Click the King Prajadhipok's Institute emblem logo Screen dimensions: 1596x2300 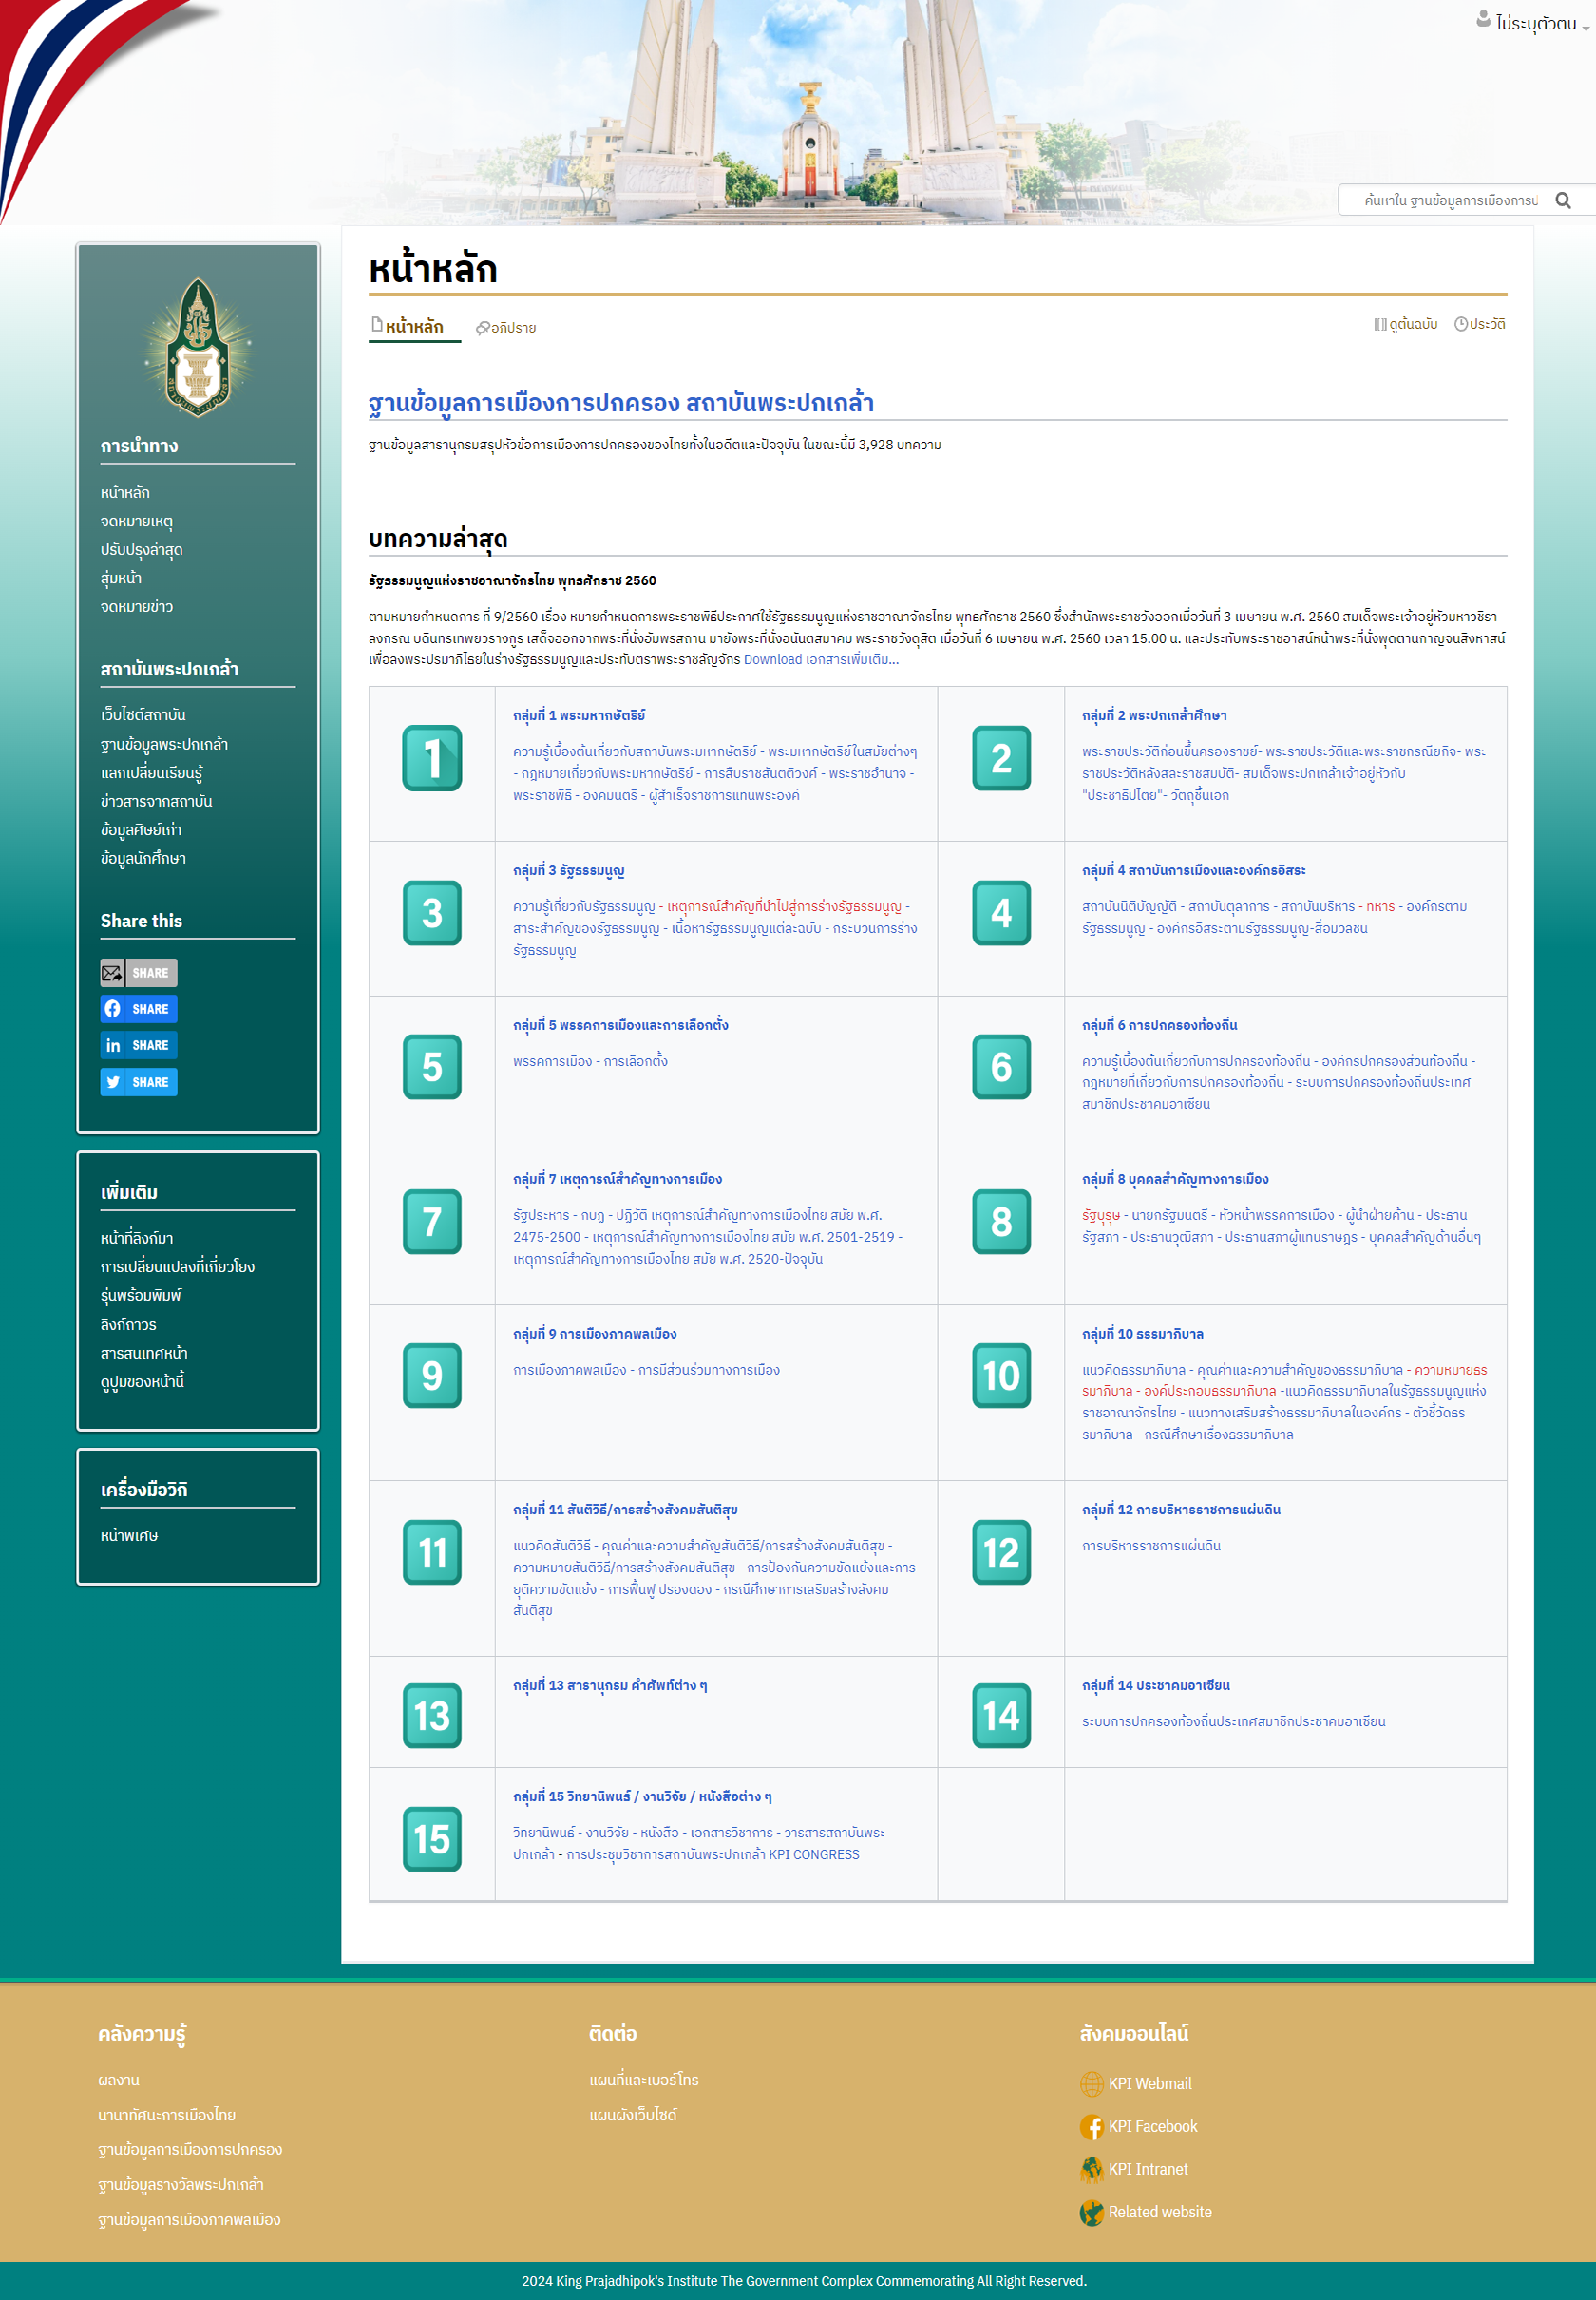(x=198, y=347)
